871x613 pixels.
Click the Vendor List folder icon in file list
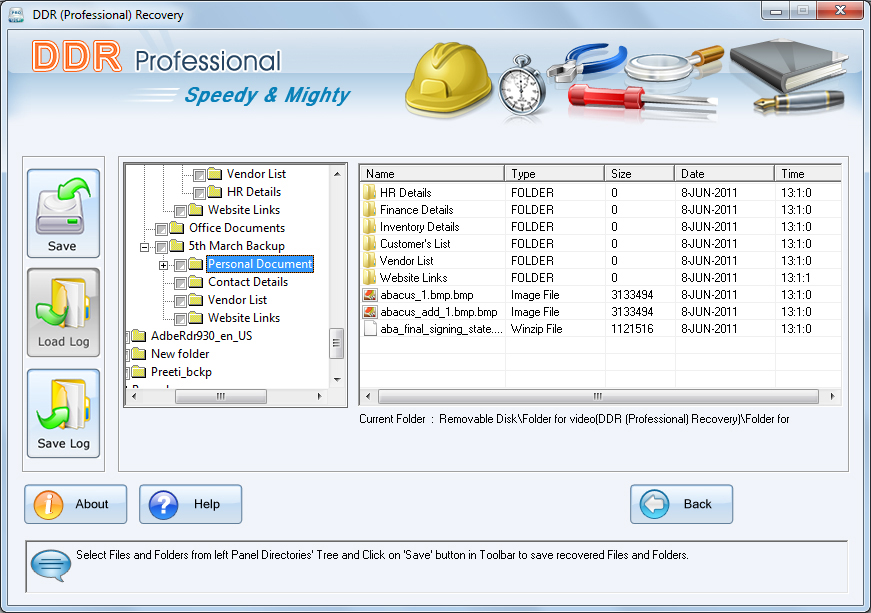click(x=369, y=261)
